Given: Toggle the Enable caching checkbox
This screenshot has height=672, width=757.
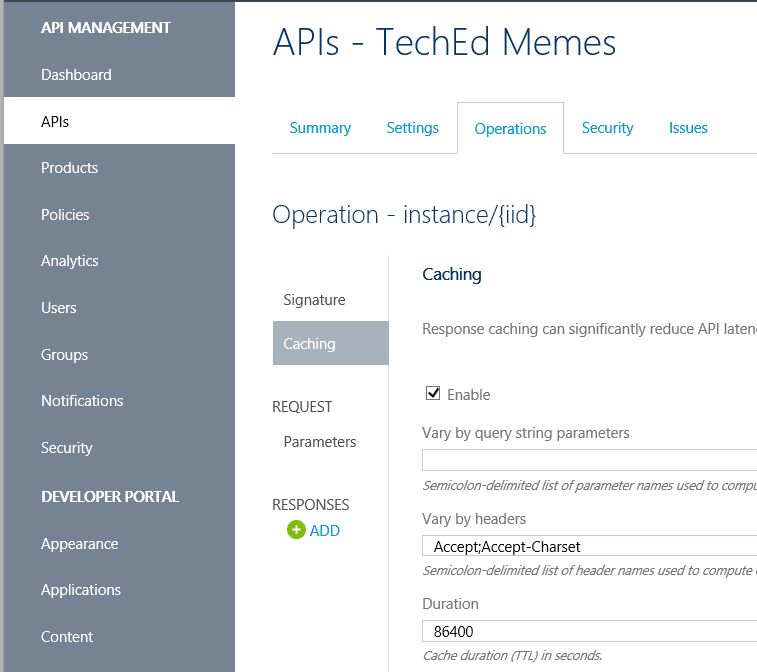Looking at the screenshot, I should pyautogui.click(x=433, y=393).
